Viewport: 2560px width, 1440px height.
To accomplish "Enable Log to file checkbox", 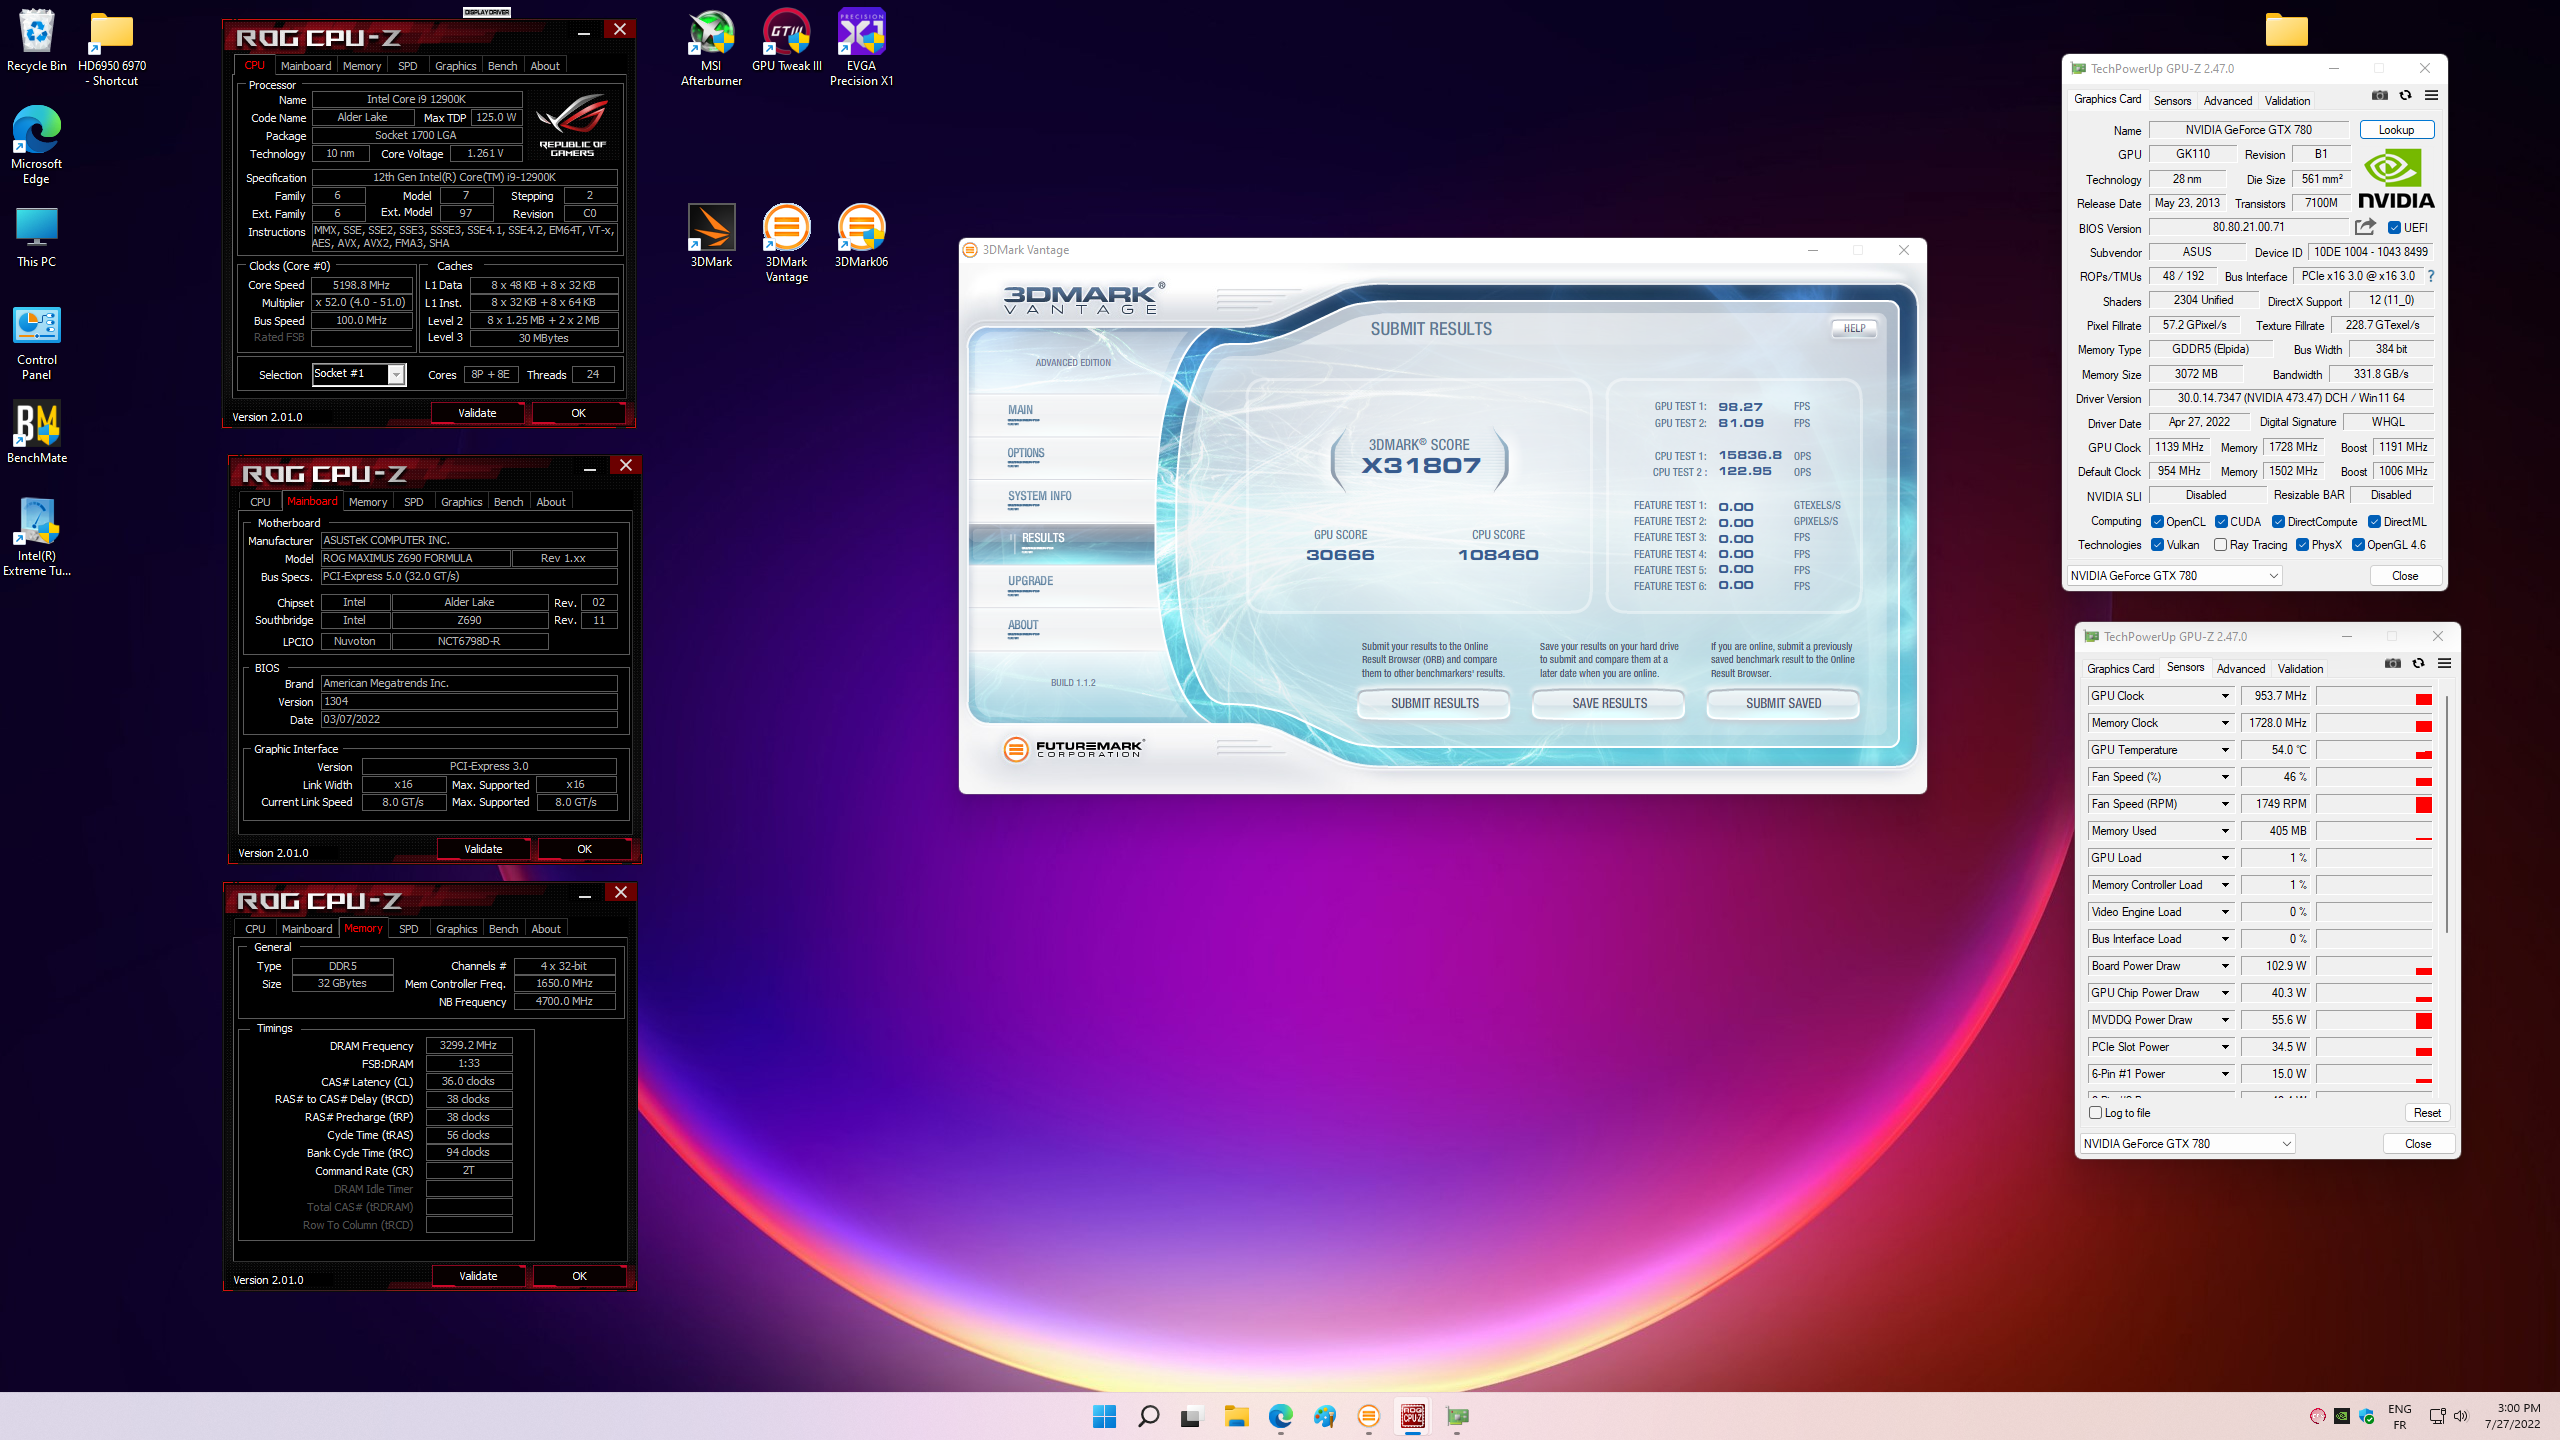I will (2095, 1112).
